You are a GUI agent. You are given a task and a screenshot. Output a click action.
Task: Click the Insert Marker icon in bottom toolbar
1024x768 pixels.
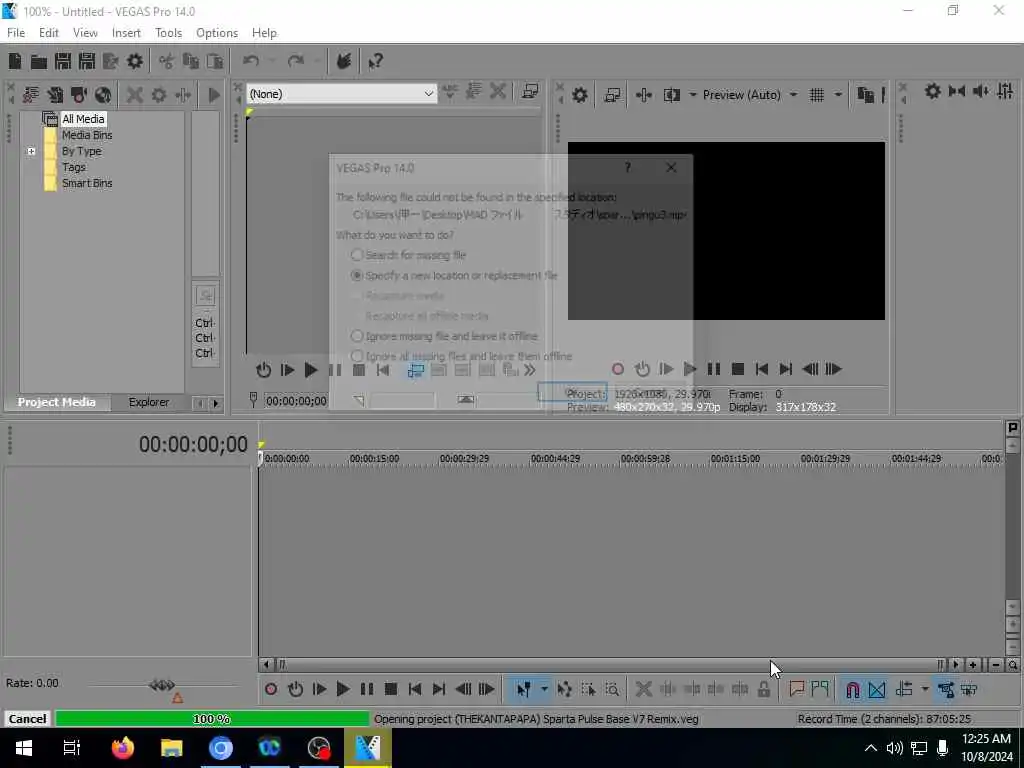796,688
